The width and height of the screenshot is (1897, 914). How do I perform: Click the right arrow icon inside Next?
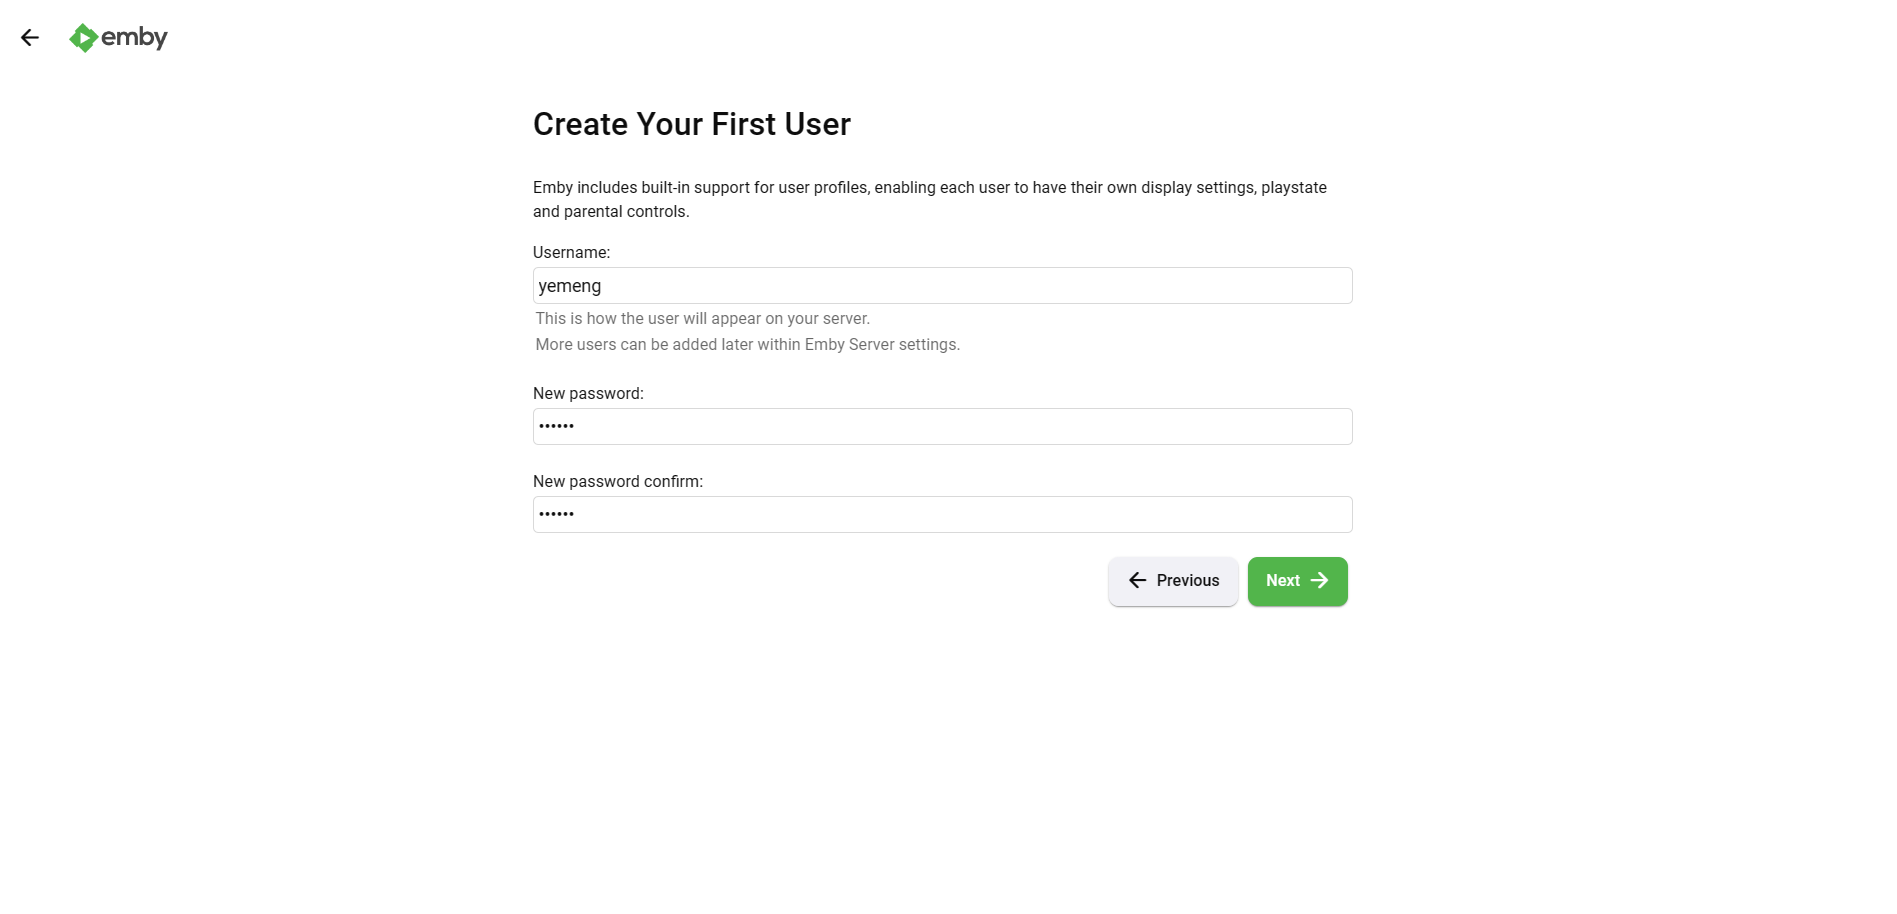click(1320, 581)
